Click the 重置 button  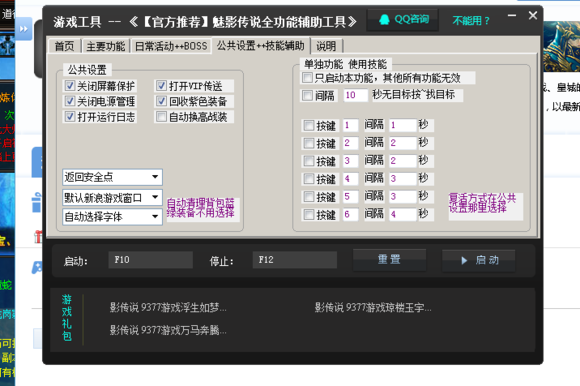(x=389, y=260)
